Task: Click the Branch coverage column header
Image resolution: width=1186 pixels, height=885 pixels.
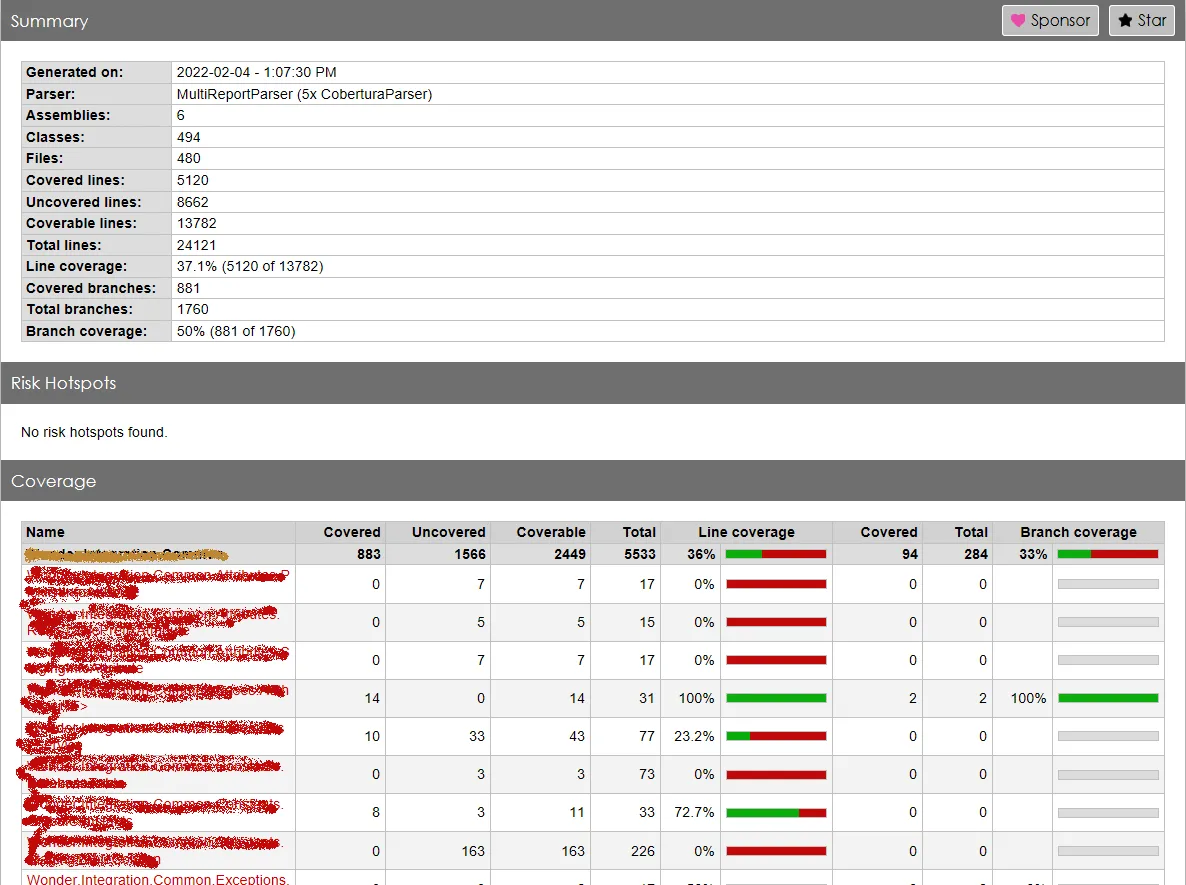Action: (1078, 532)
